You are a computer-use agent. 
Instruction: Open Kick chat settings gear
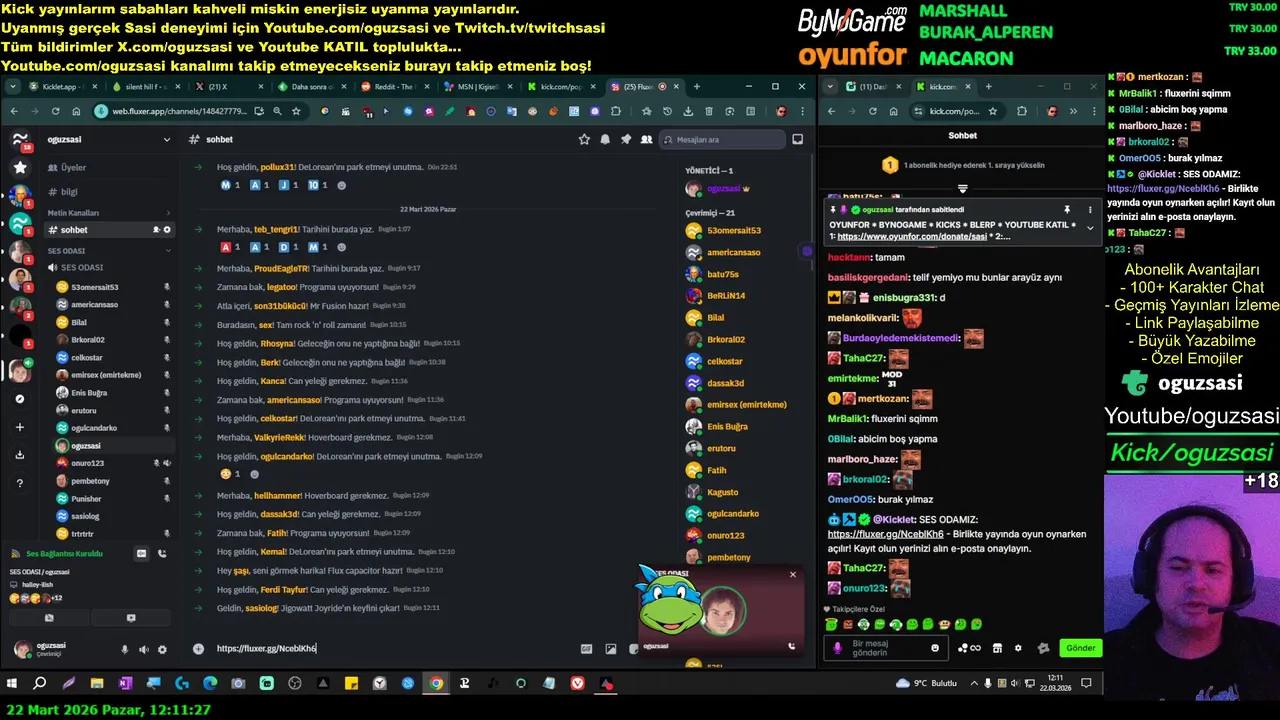click(1019, 648)
